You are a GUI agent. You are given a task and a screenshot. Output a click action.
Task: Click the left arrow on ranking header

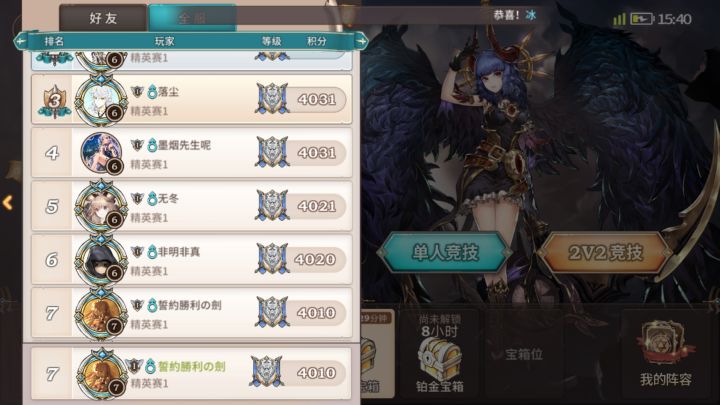20,41
